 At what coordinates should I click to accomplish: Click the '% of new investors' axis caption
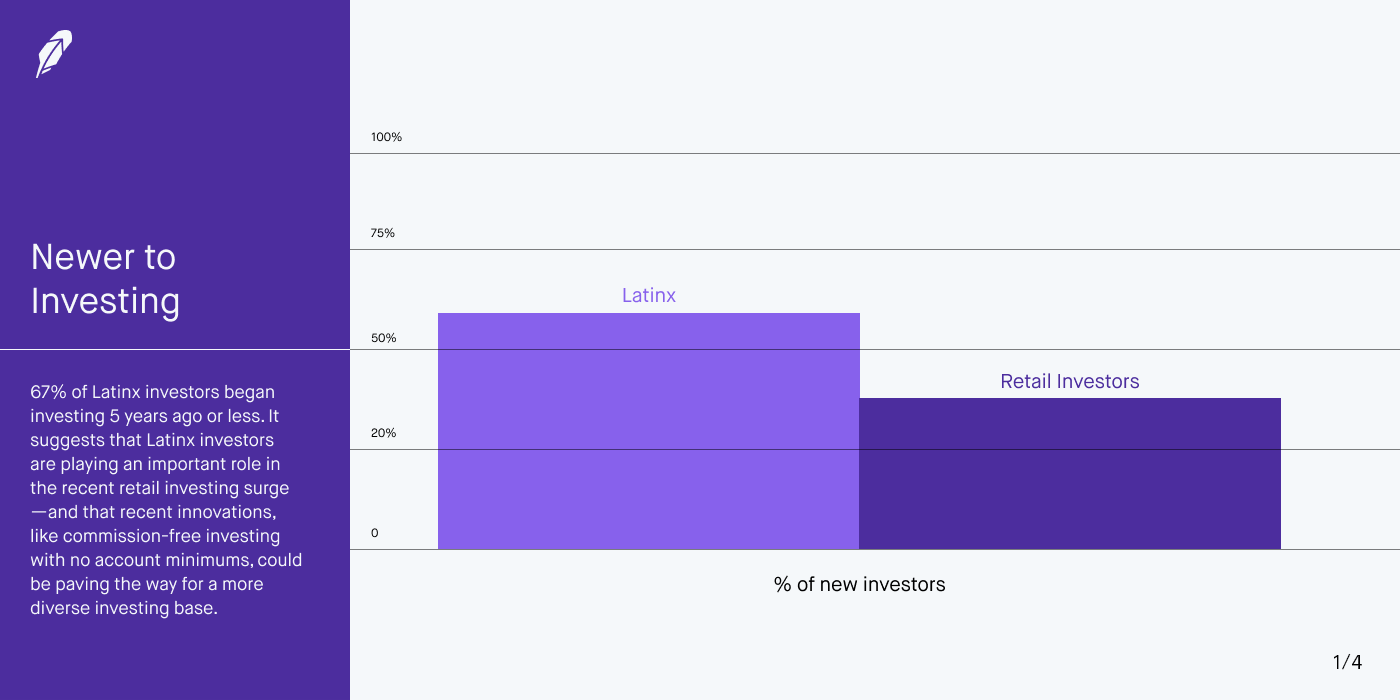pyautogui.click(x=860, y=584)
